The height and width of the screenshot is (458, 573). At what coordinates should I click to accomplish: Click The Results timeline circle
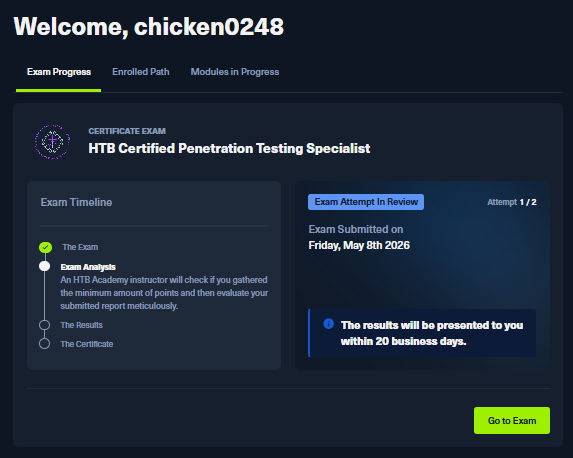[45, 325]
